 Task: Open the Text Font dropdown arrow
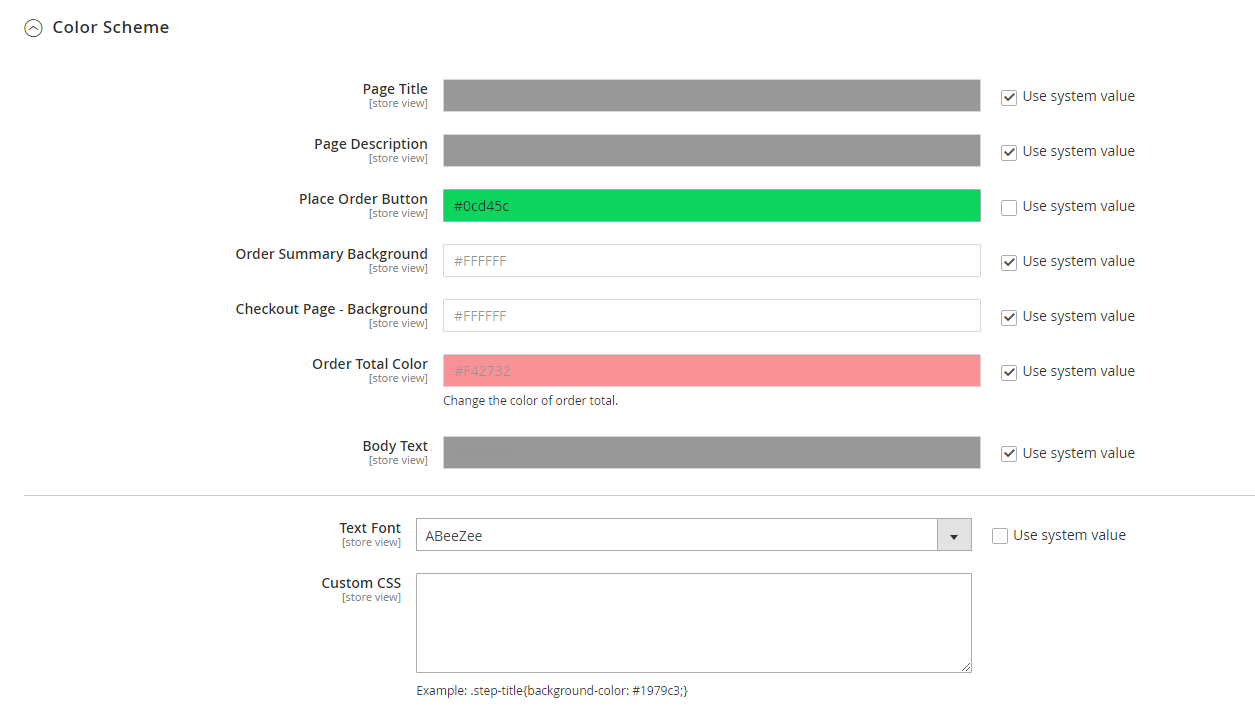coord(954,535)
